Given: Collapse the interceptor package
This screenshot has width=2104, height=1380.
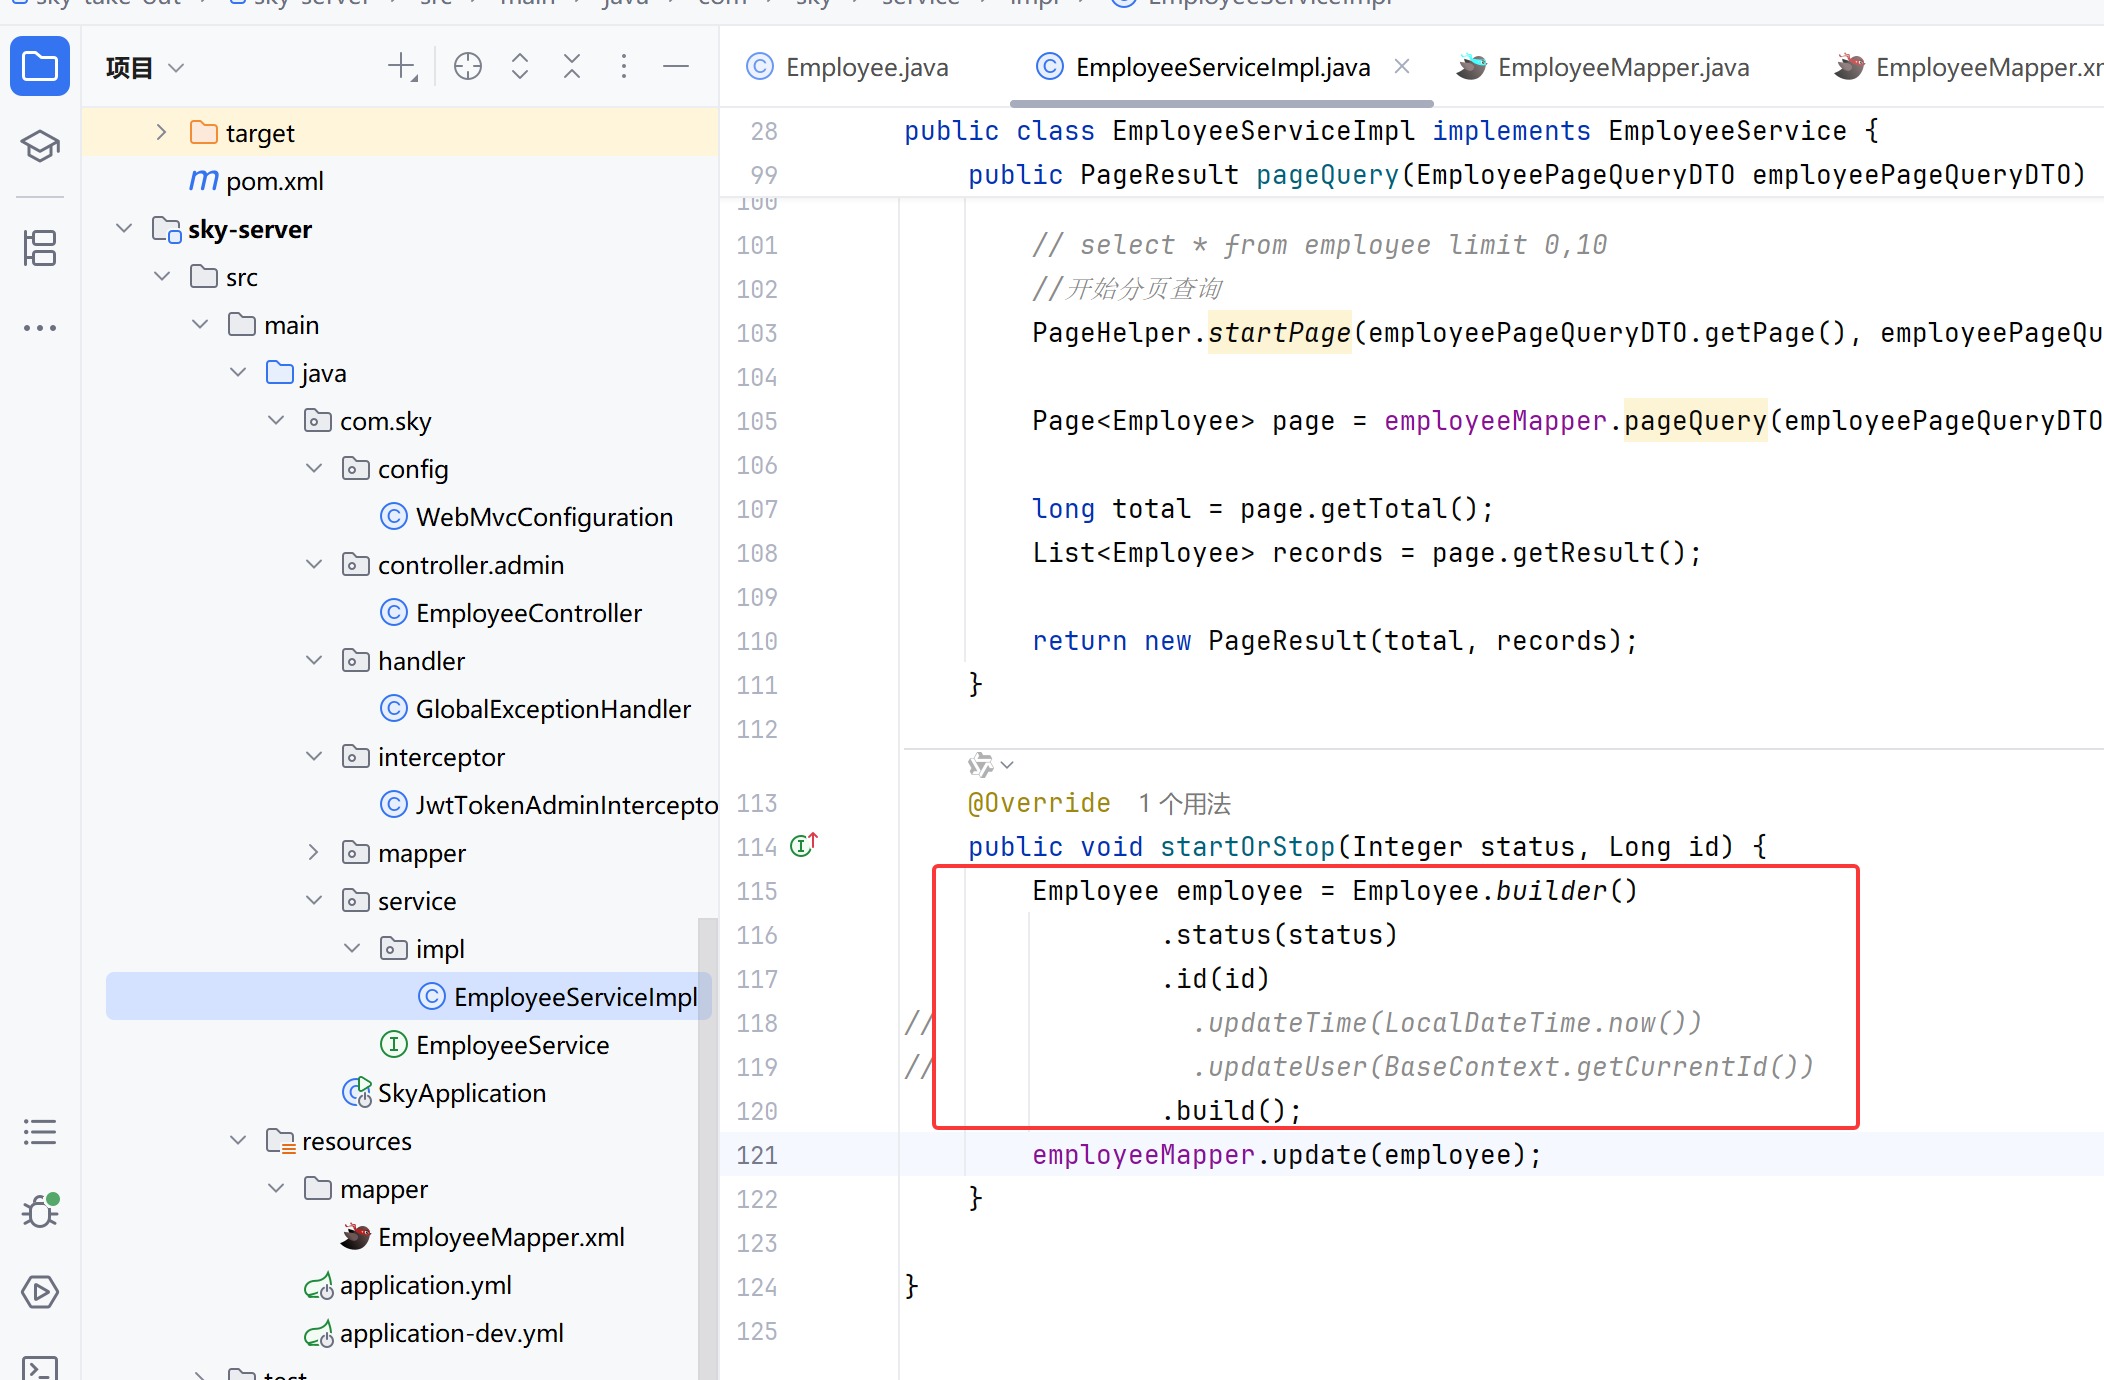Looking at the screenshot, I should [x=314, y=756].
